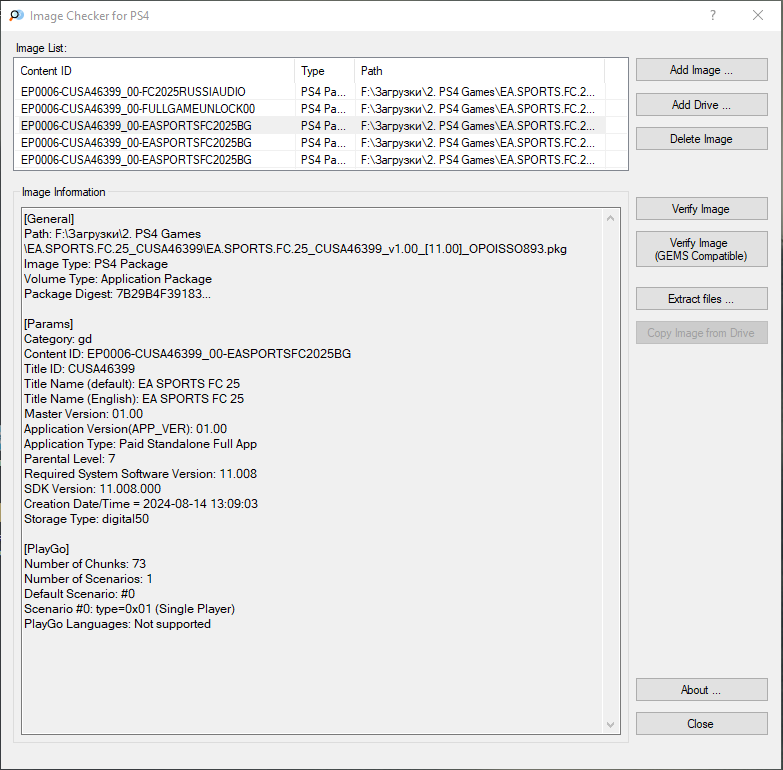This screenshot has height=770, width=783.
Task: Select the FULLGAMEUNLOCK00 image row
Action: [312, 109]
